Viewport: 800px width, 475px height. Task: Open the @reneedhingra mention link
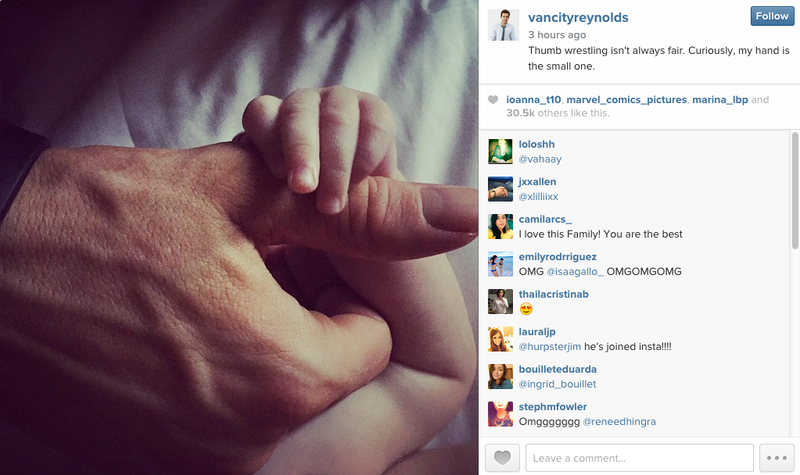tap(619, 421)
